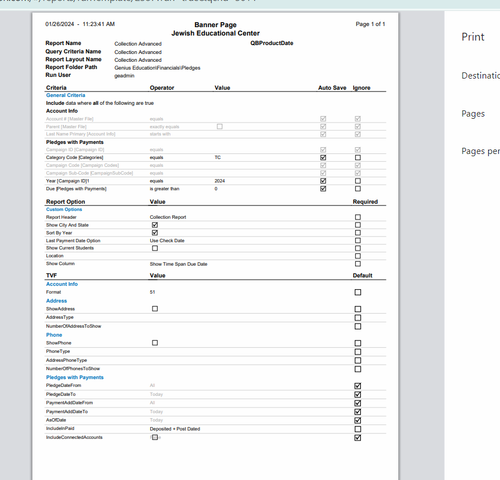500x480 pixels.
Task: Toggle Required checkbox for Report Header
Action: click(358, 217)
